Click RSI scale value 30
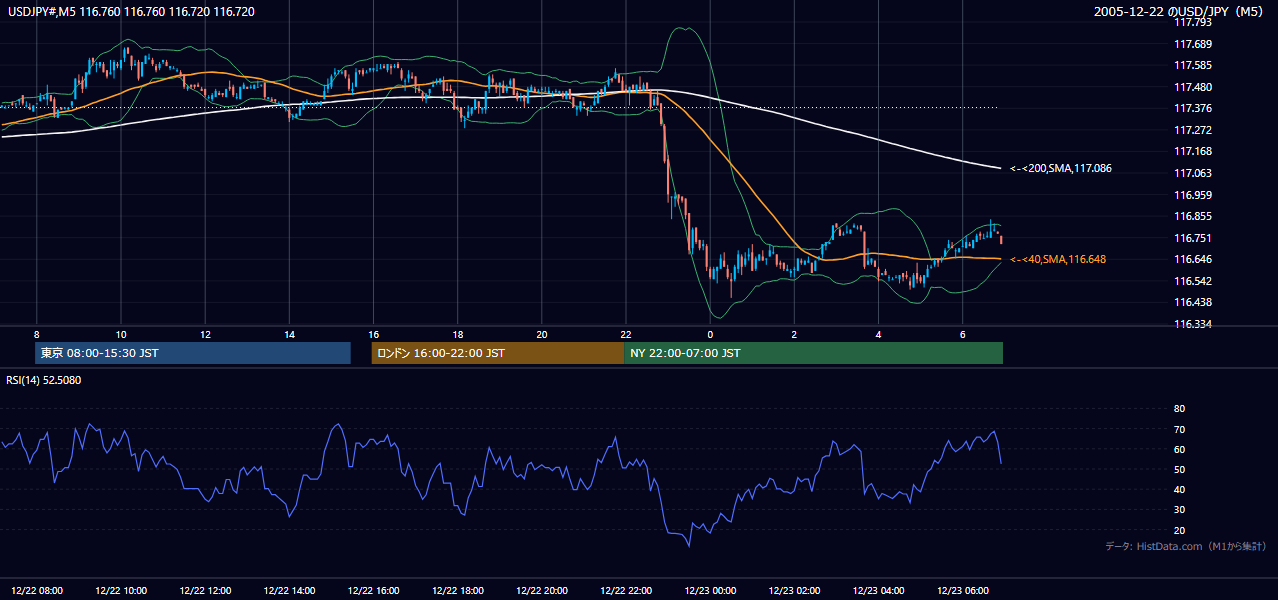Viewport: 1278px width, 600px height. pyautogui.click(x=1179, y=510)
